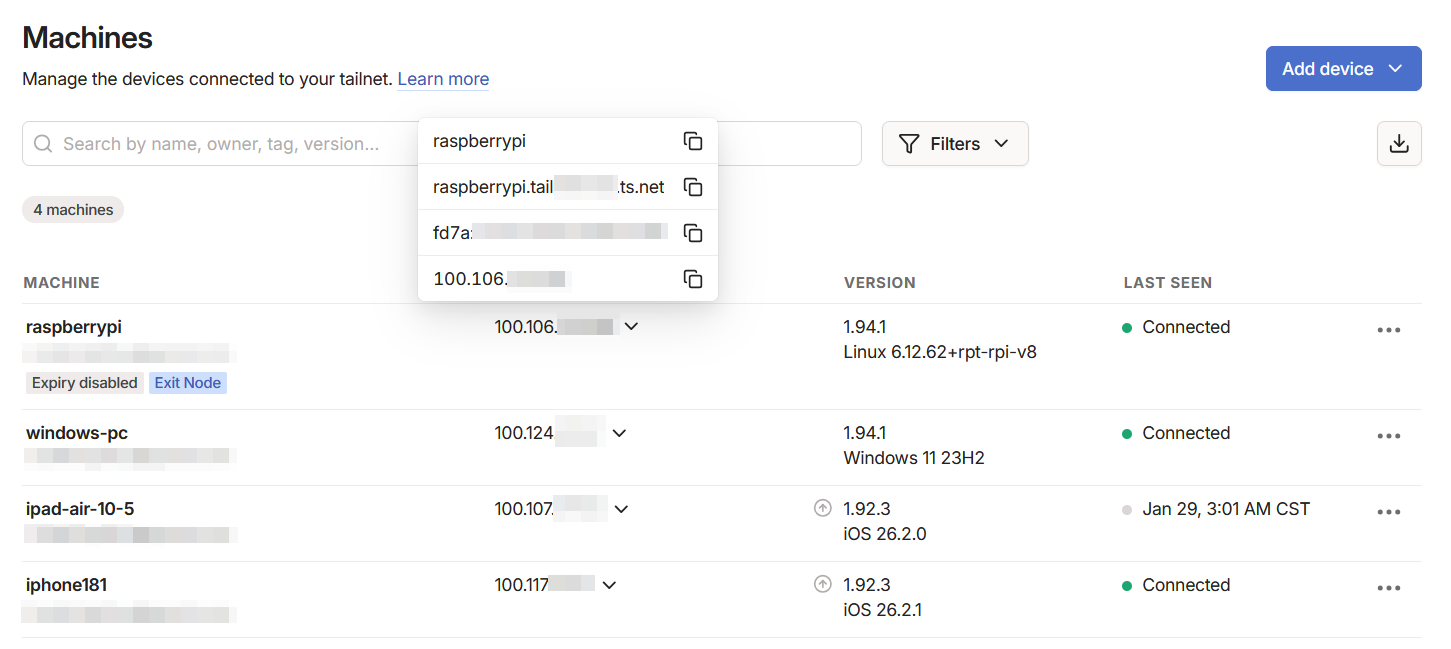Screen dimensions: 1451x649
Task: Click update-available icon for ipad-air-10-5
Action: point(823,508)
